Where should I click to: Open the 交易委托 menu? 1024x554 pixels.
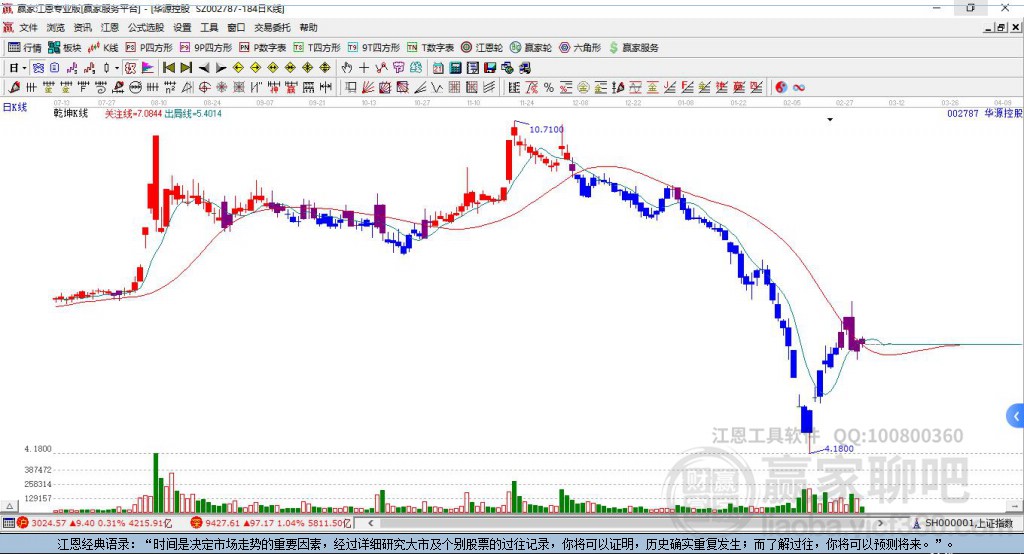[272, 27]
